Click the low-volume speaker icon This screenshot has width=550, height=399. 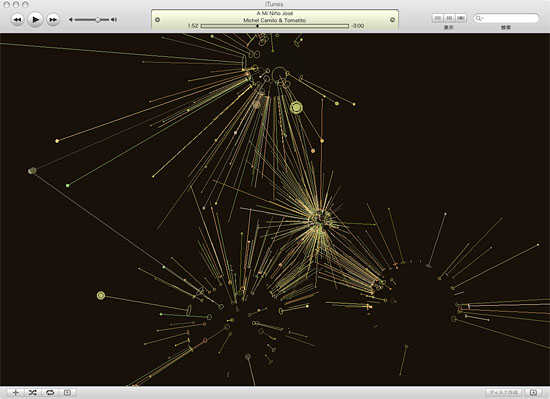(x=71, y=20)
